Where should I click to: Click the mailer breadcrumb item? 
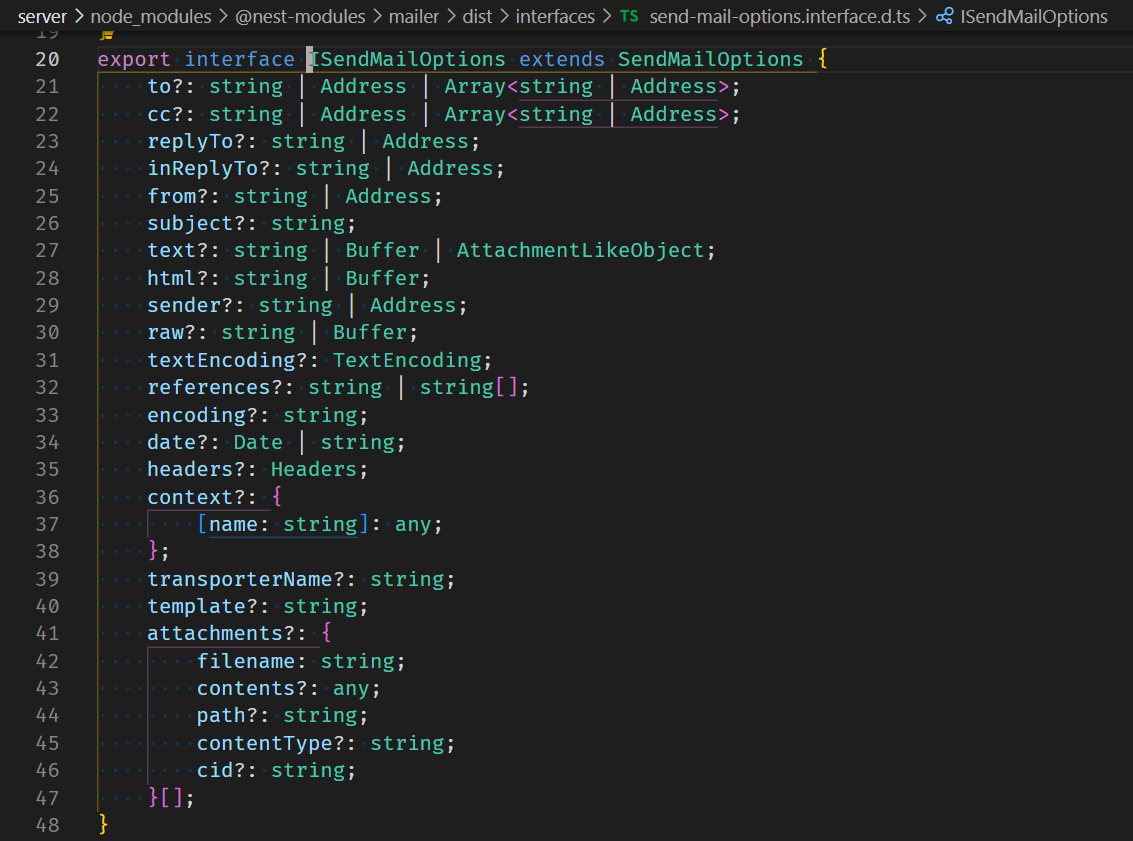[414, 16]
